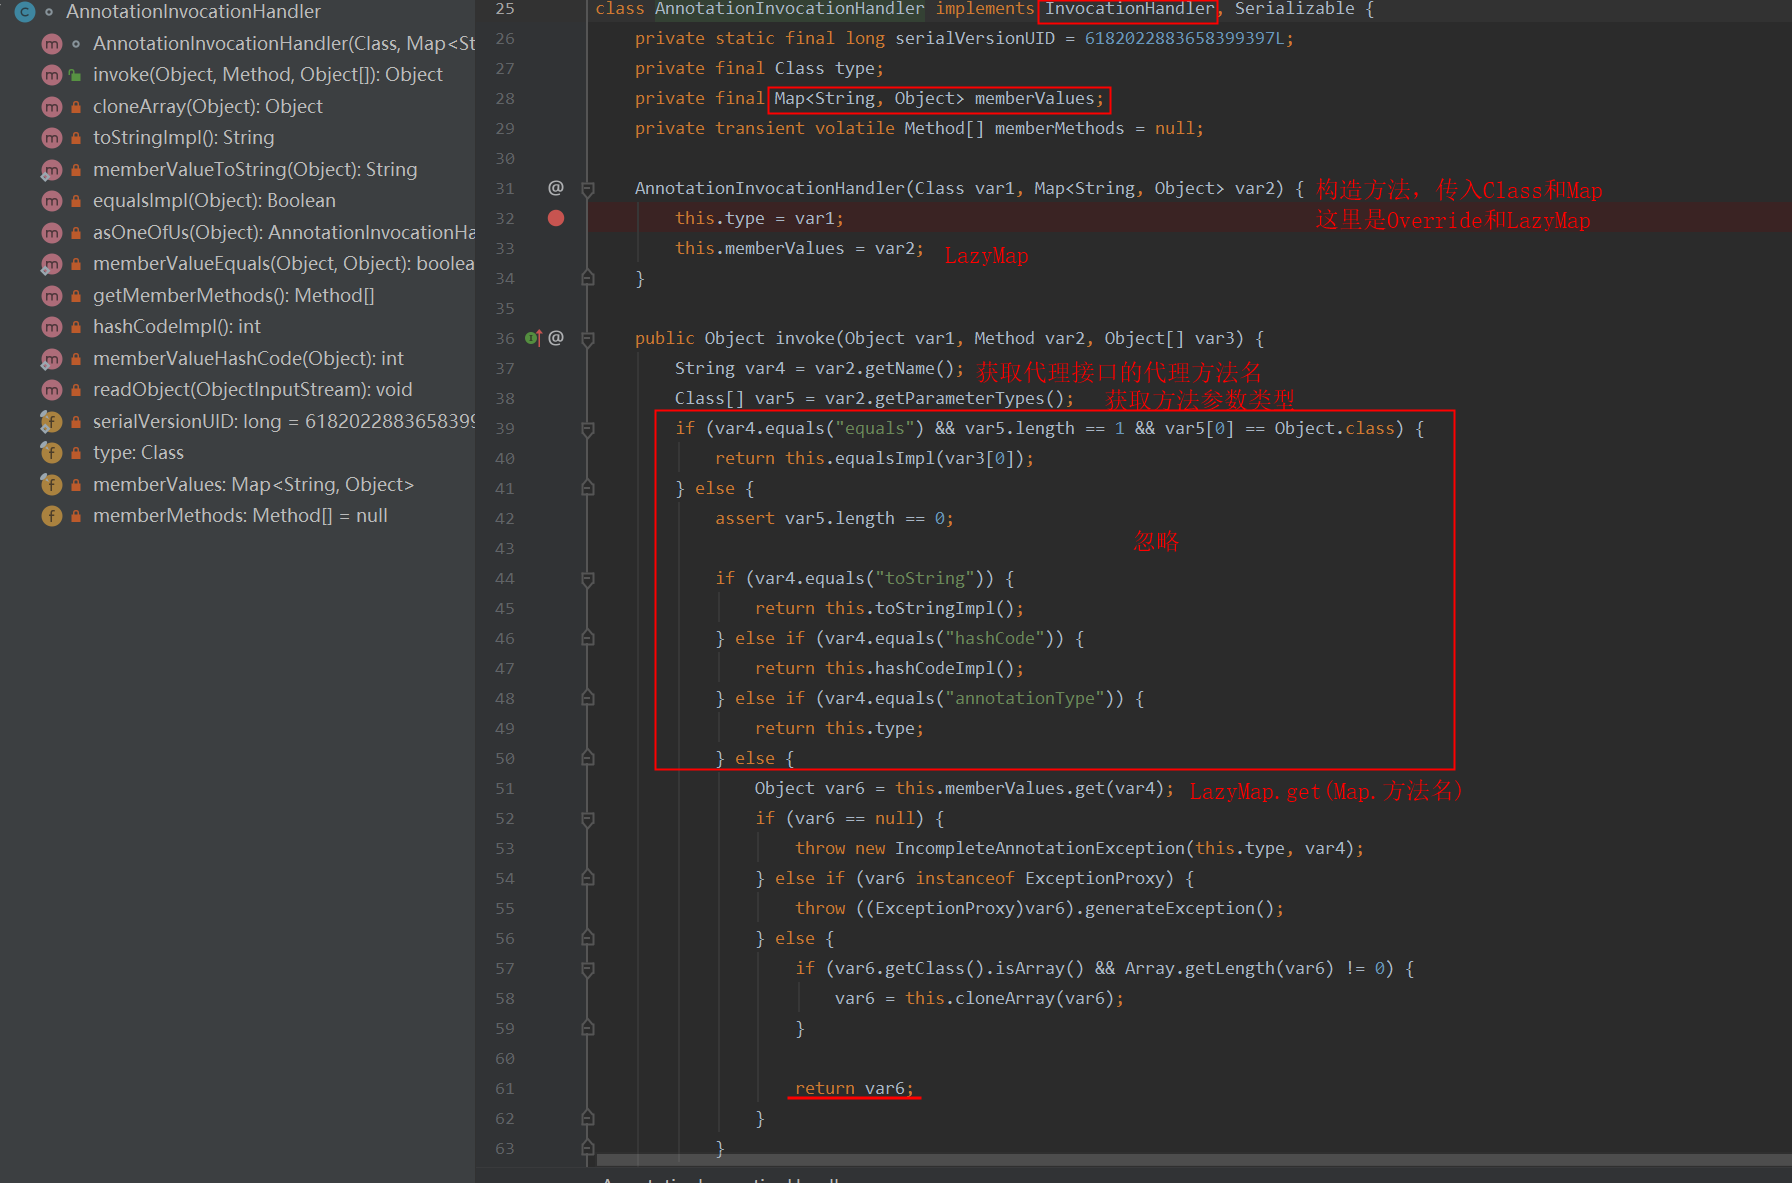
Task: Click field icon beside memberValues: Map
Action: point(52,485)
